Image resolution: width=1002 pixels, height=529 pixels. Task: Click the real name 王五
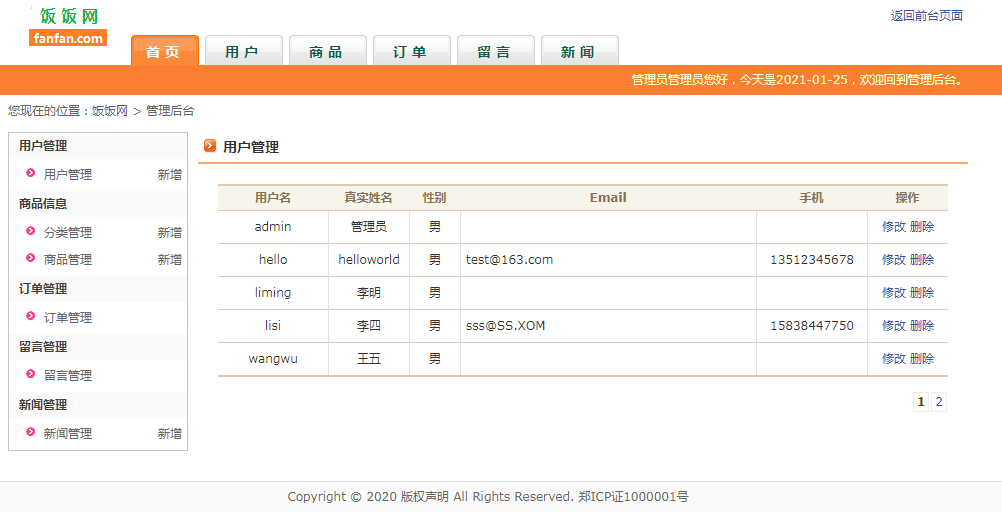click(369, 359)
